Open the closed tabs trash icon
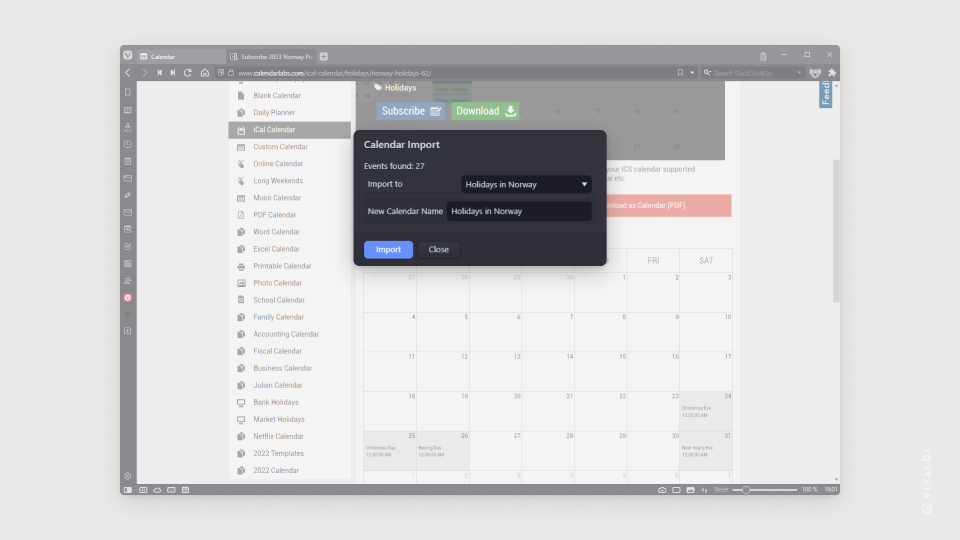960x540 pixels. pyautogui.click(x=763, y=56)
